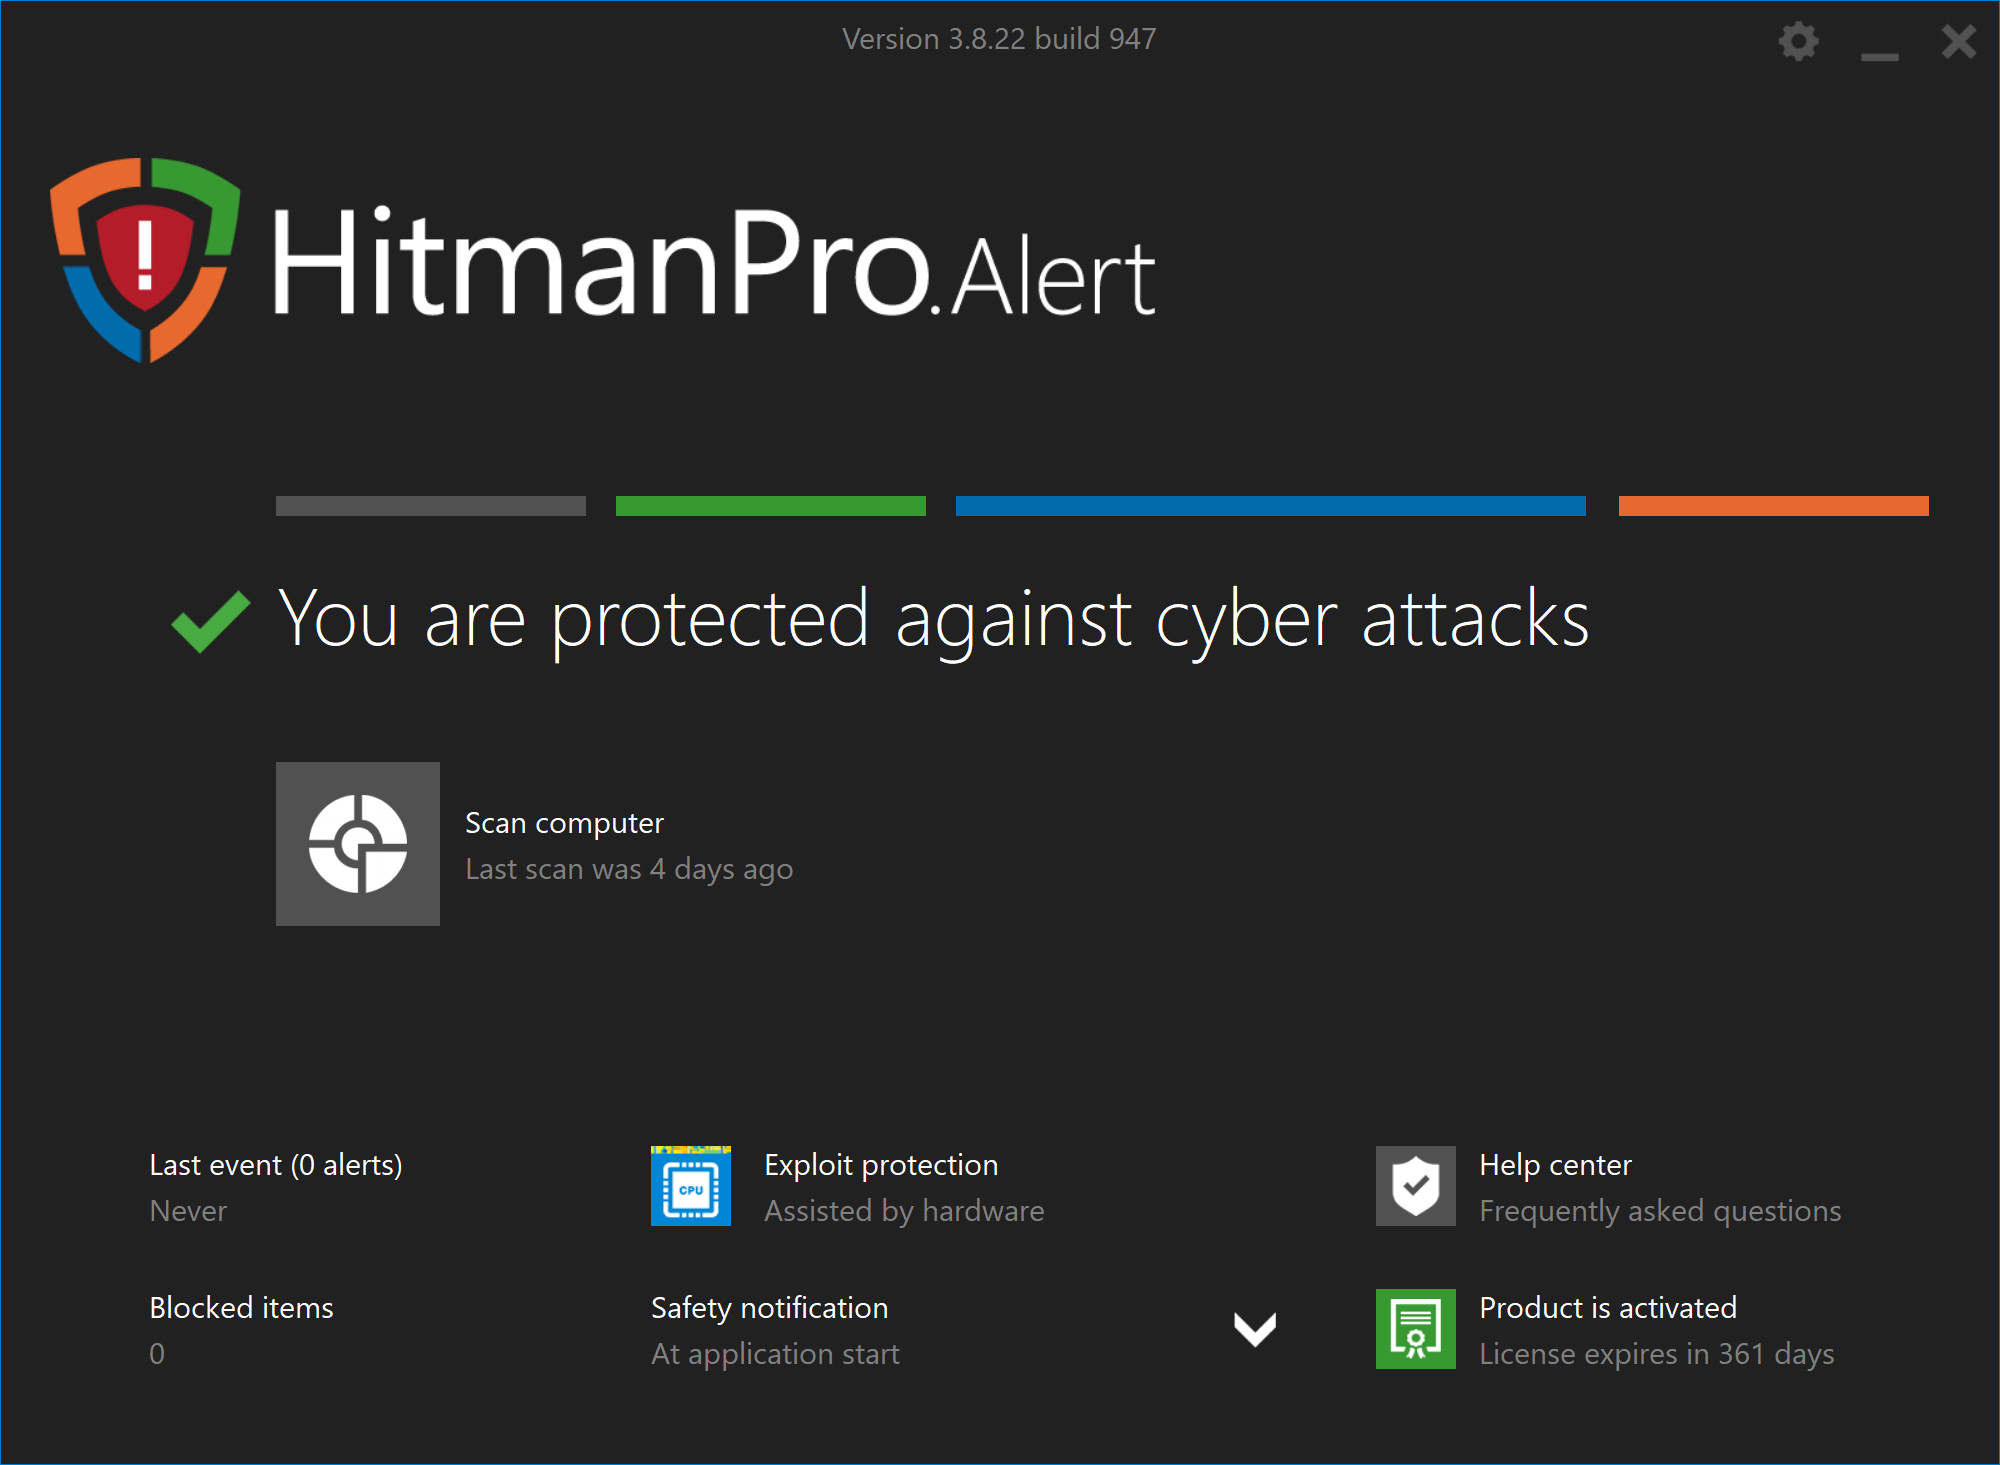
Task: Click the Product is activated text
Action: click(x=1608, y=1308)
